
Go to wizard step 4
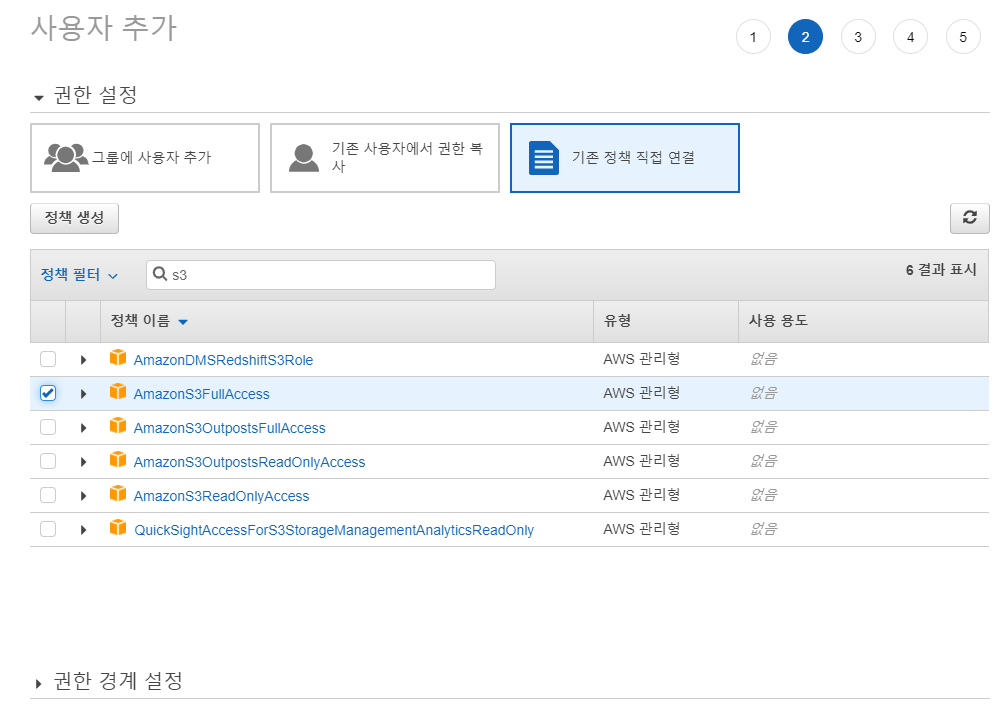(x=910, y=37)
